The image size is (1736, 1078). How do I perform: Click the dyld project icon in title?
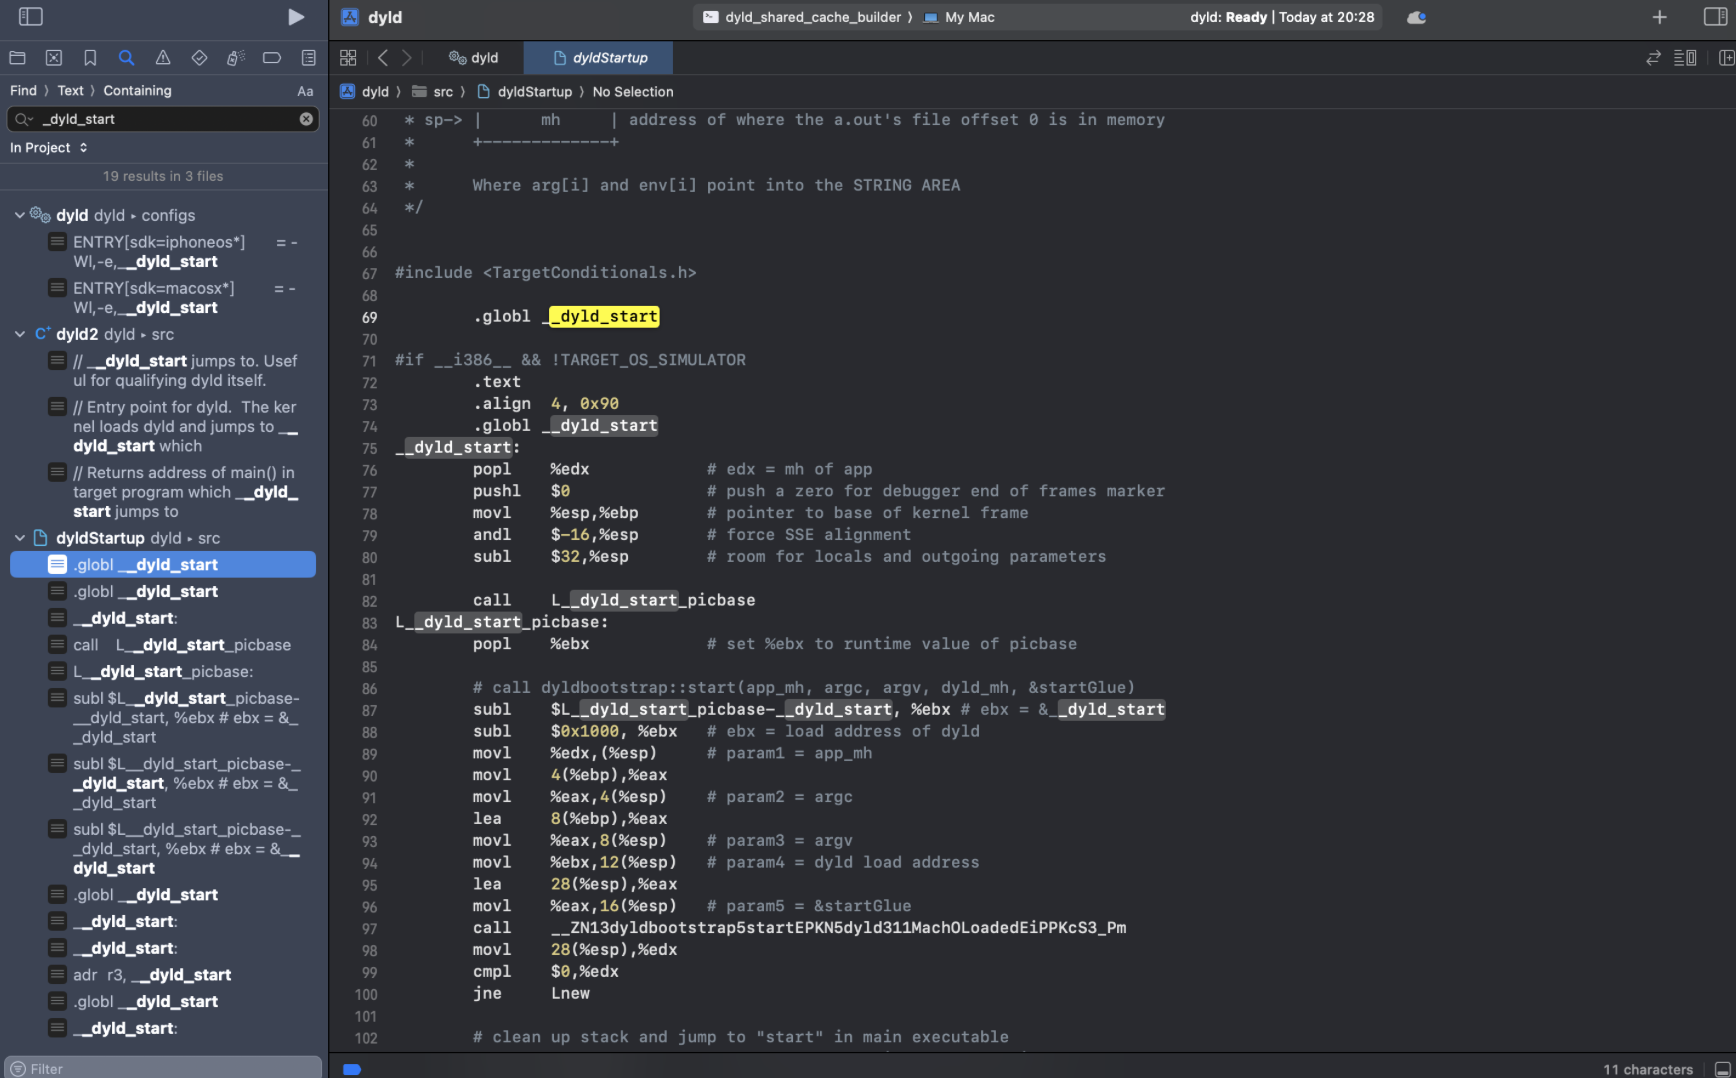[x=349, y=17]
